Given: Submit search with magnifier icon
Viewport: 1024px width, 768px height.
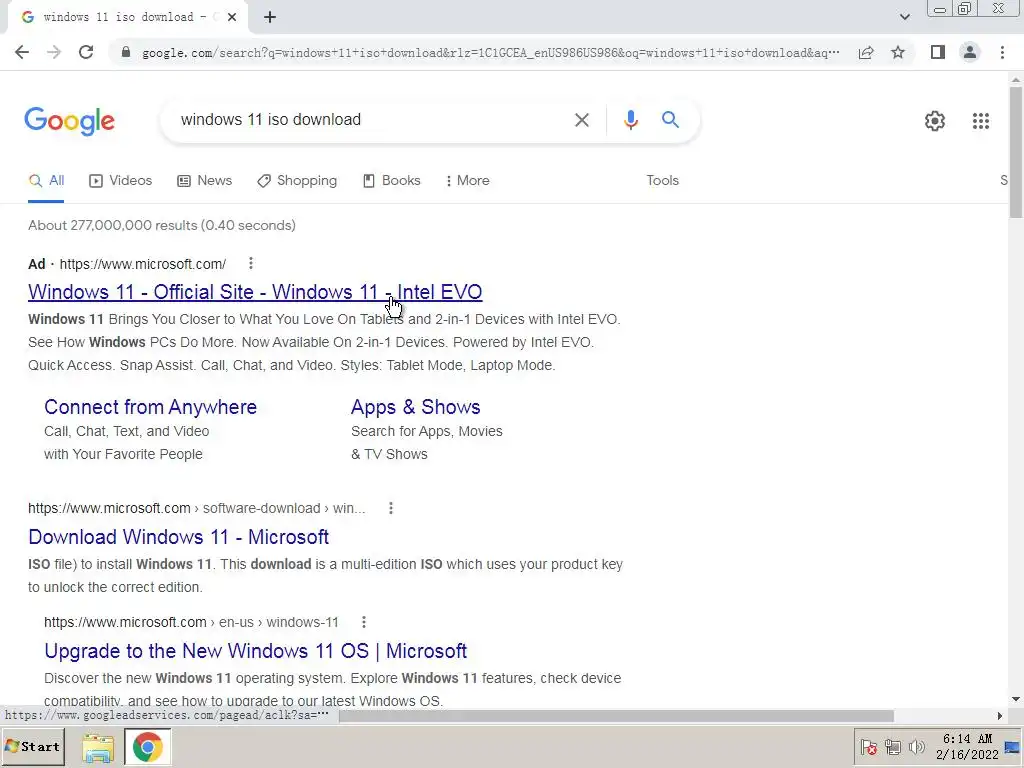Looking at the screenshot, I should [x=670, y=120].
